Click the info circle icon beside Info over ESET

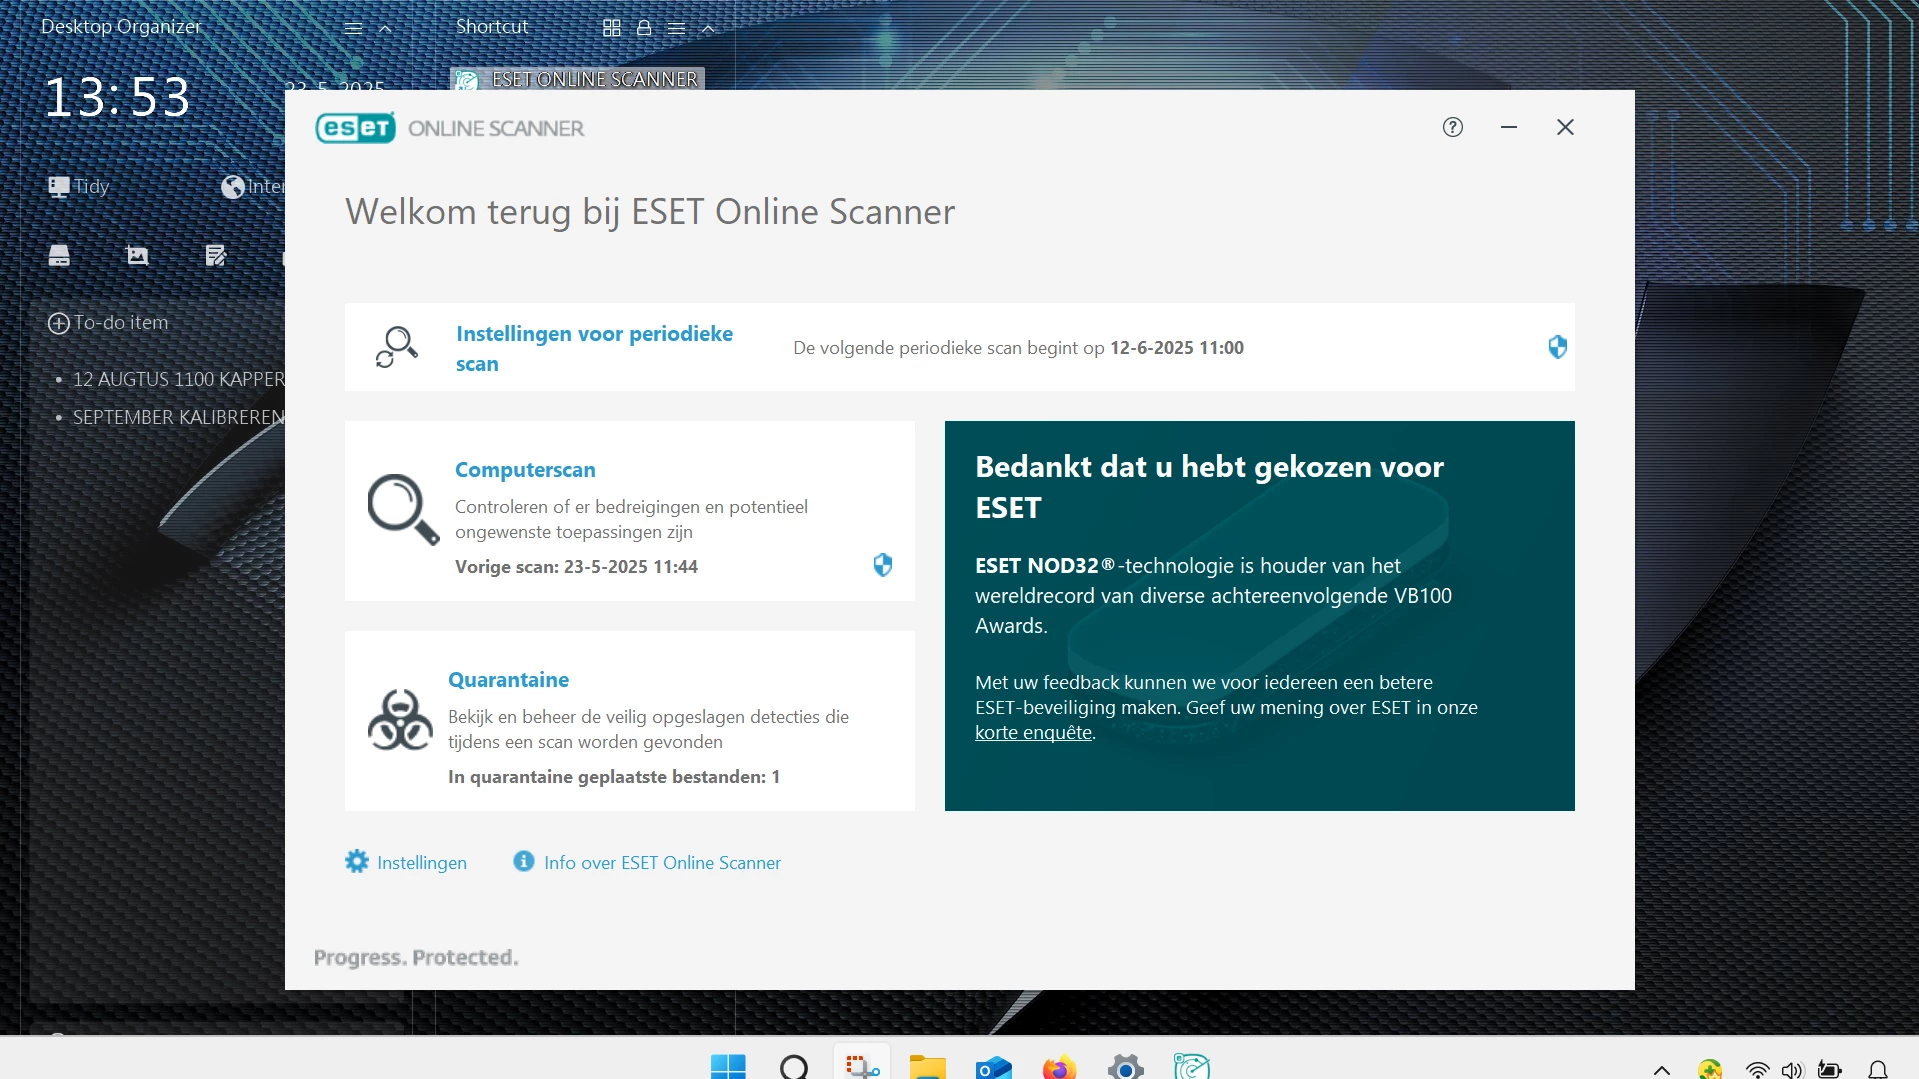coord(524,861)
